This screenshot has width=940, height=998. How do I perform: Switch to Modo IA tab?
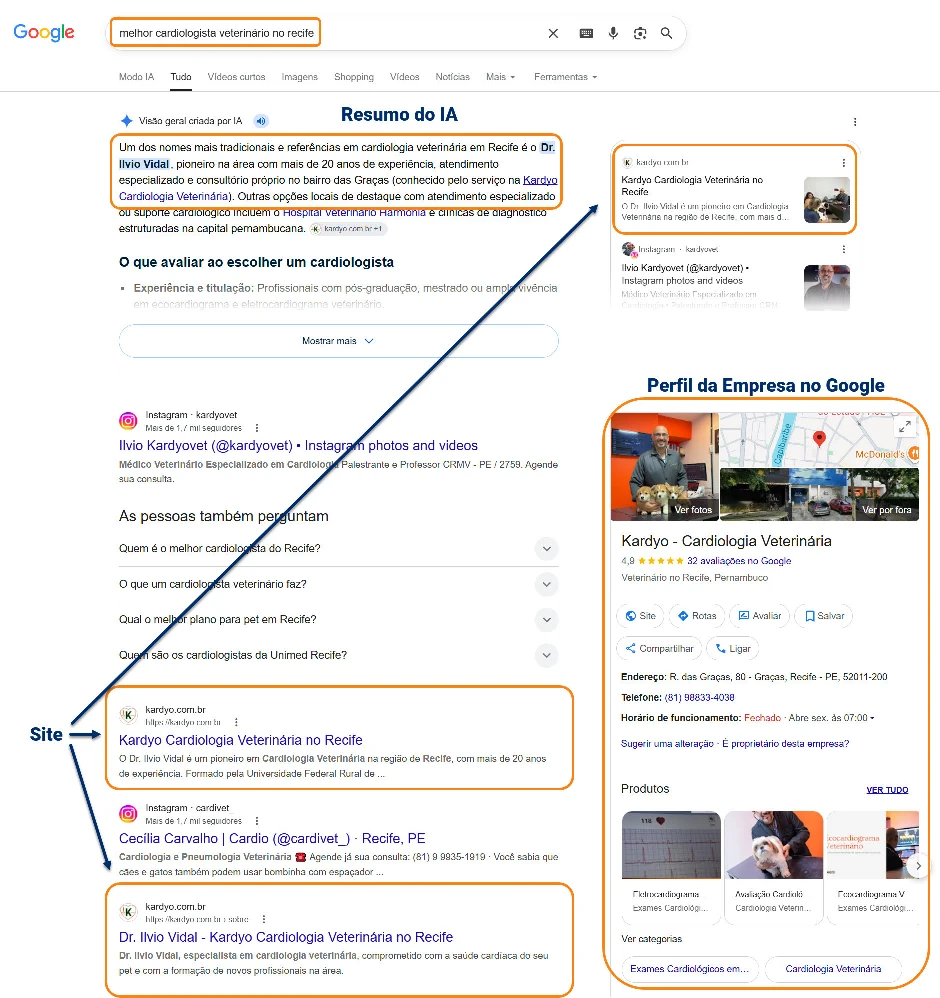(136, 77)
